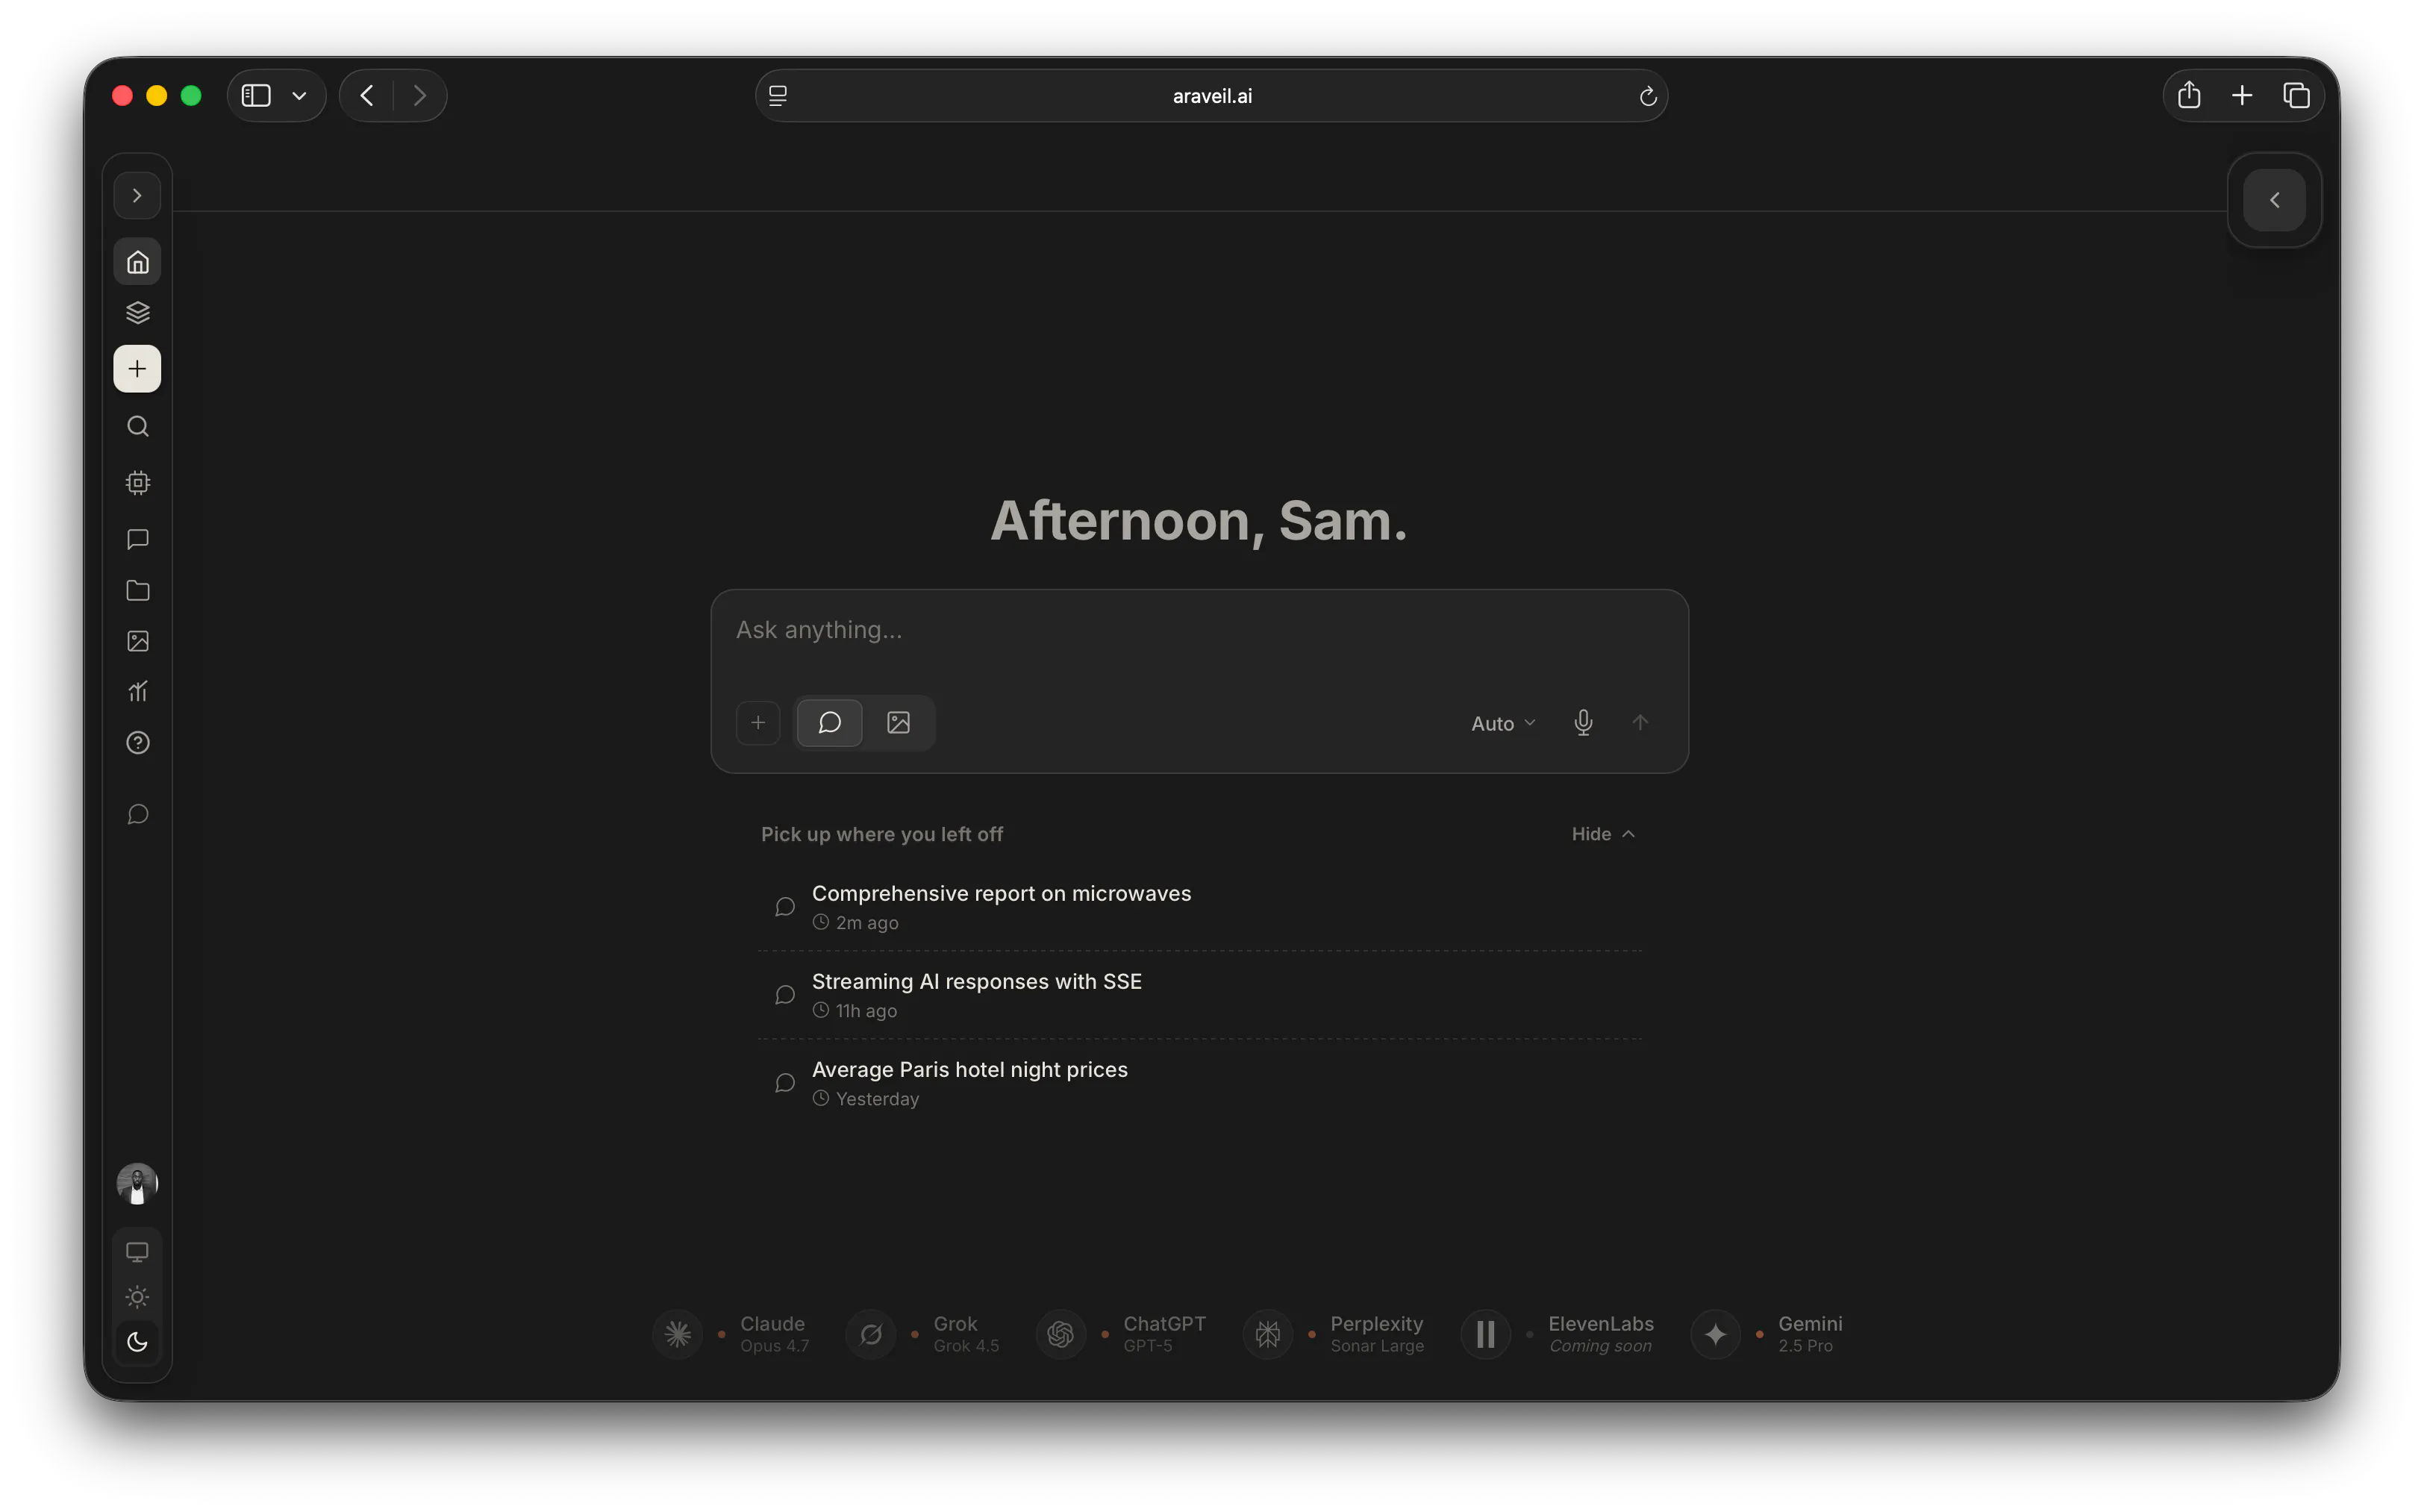The height and width of the screenshot is (1512, 2424).
Task: Start new chat with plus sidebar button
Action: [x=137, y=369]
